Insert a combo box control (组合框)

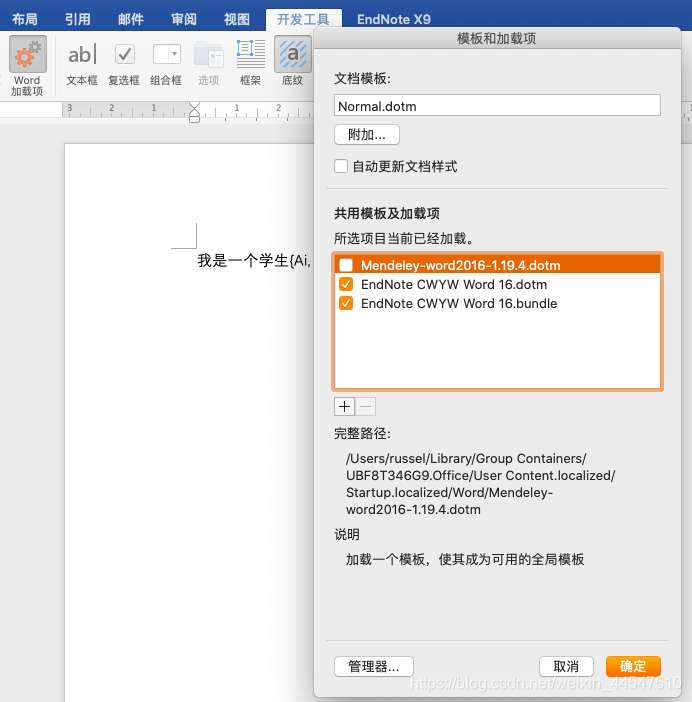[x=167, y=55]
